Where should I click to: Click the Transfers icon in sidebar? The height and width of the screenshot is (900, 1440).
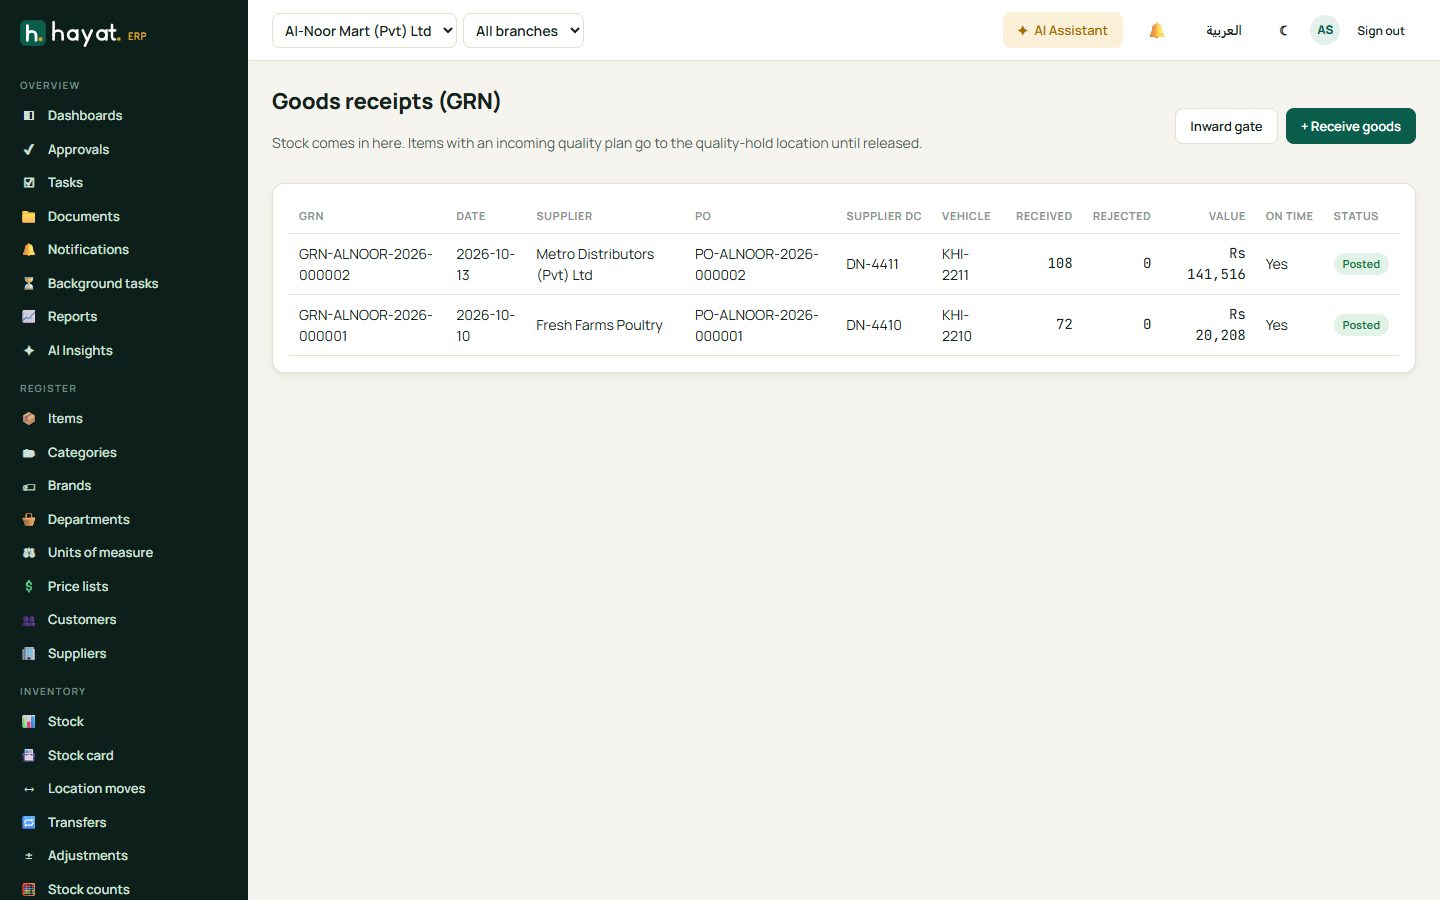pyautogui.click(x=29, y=823)
